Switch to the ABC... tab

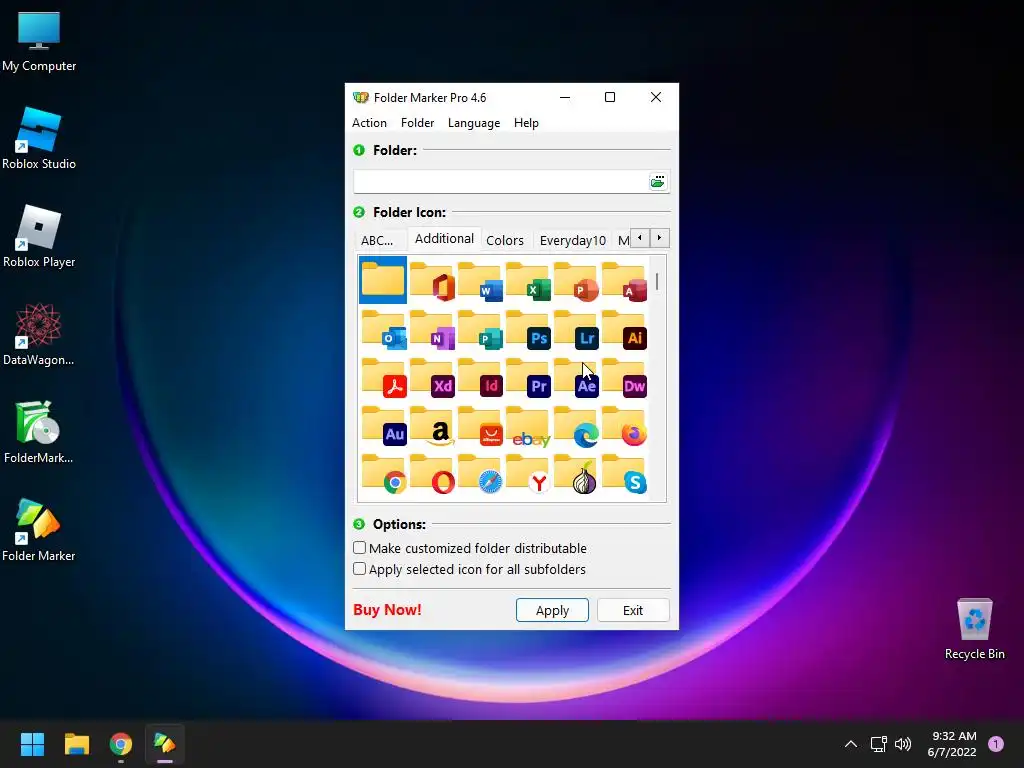pos(377,240)
